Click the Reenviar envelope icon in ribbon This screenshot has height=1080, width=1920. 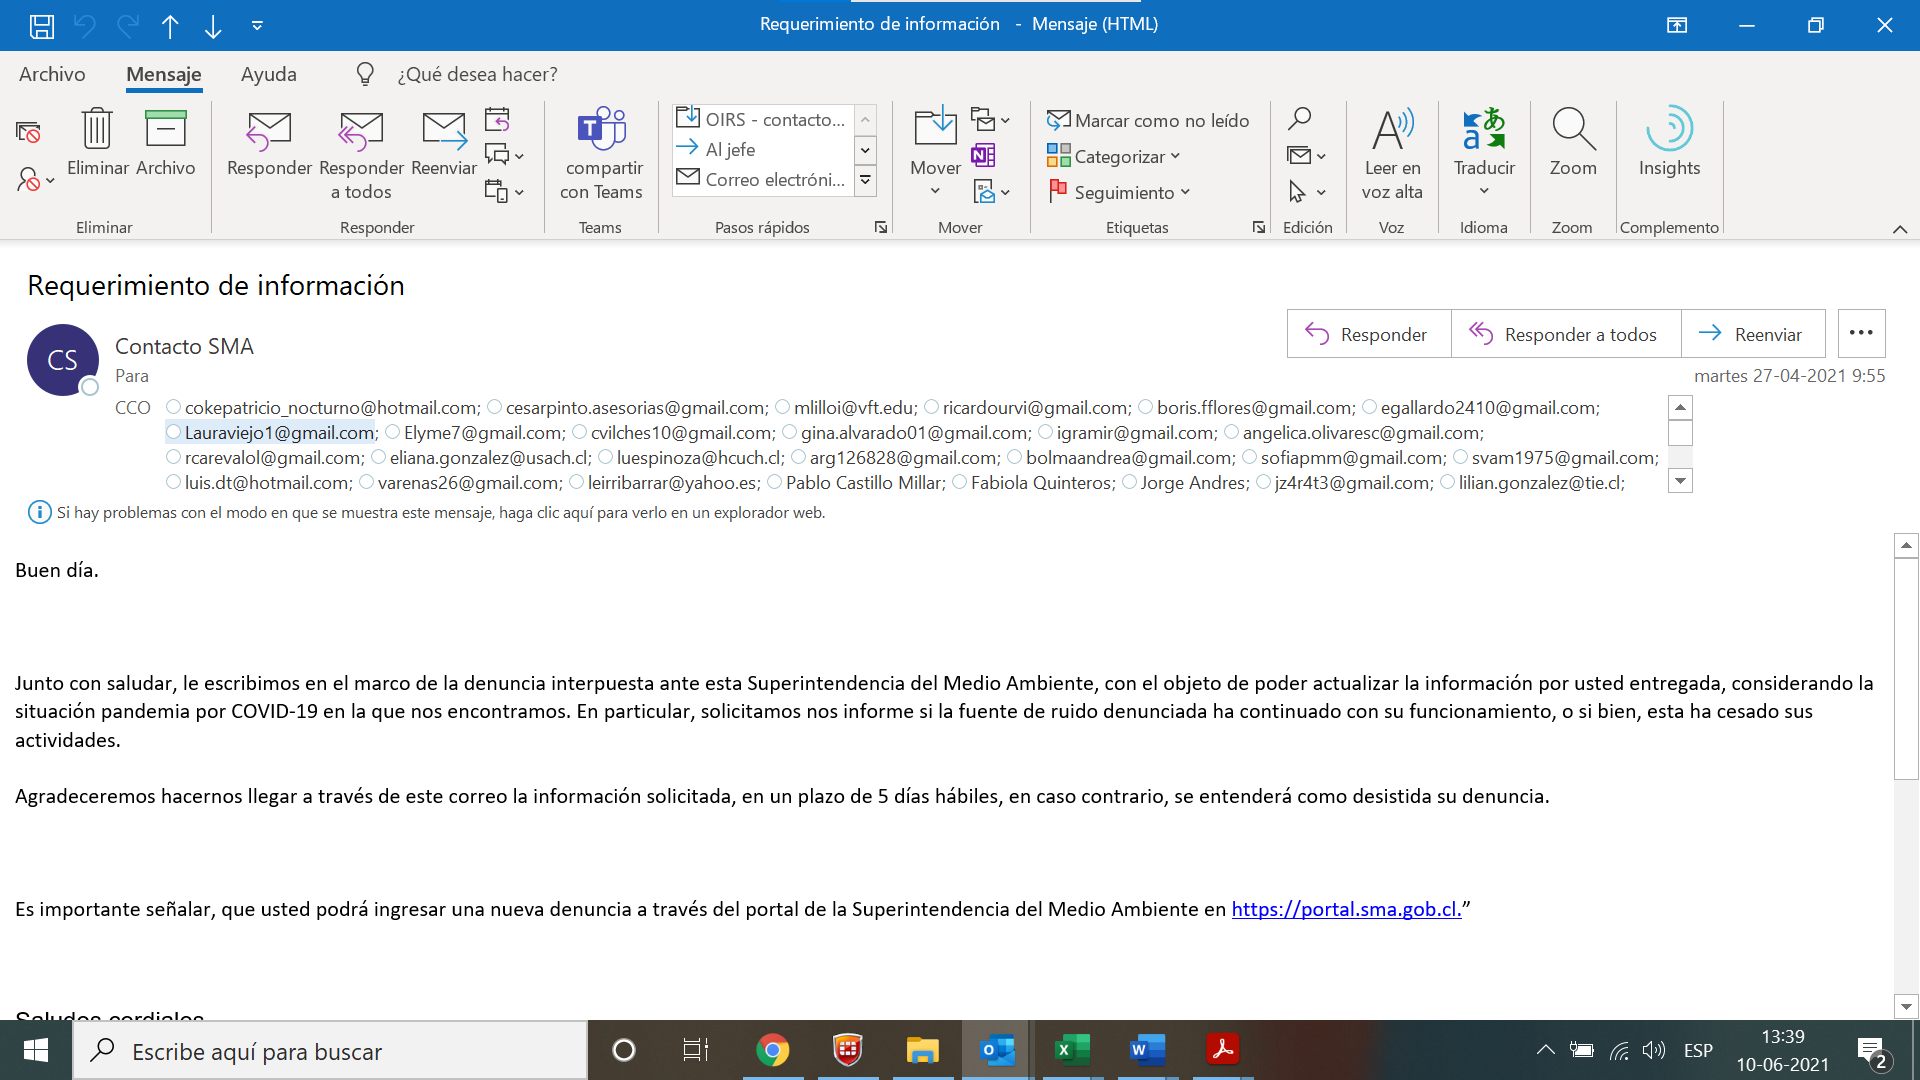coord(443,129)
